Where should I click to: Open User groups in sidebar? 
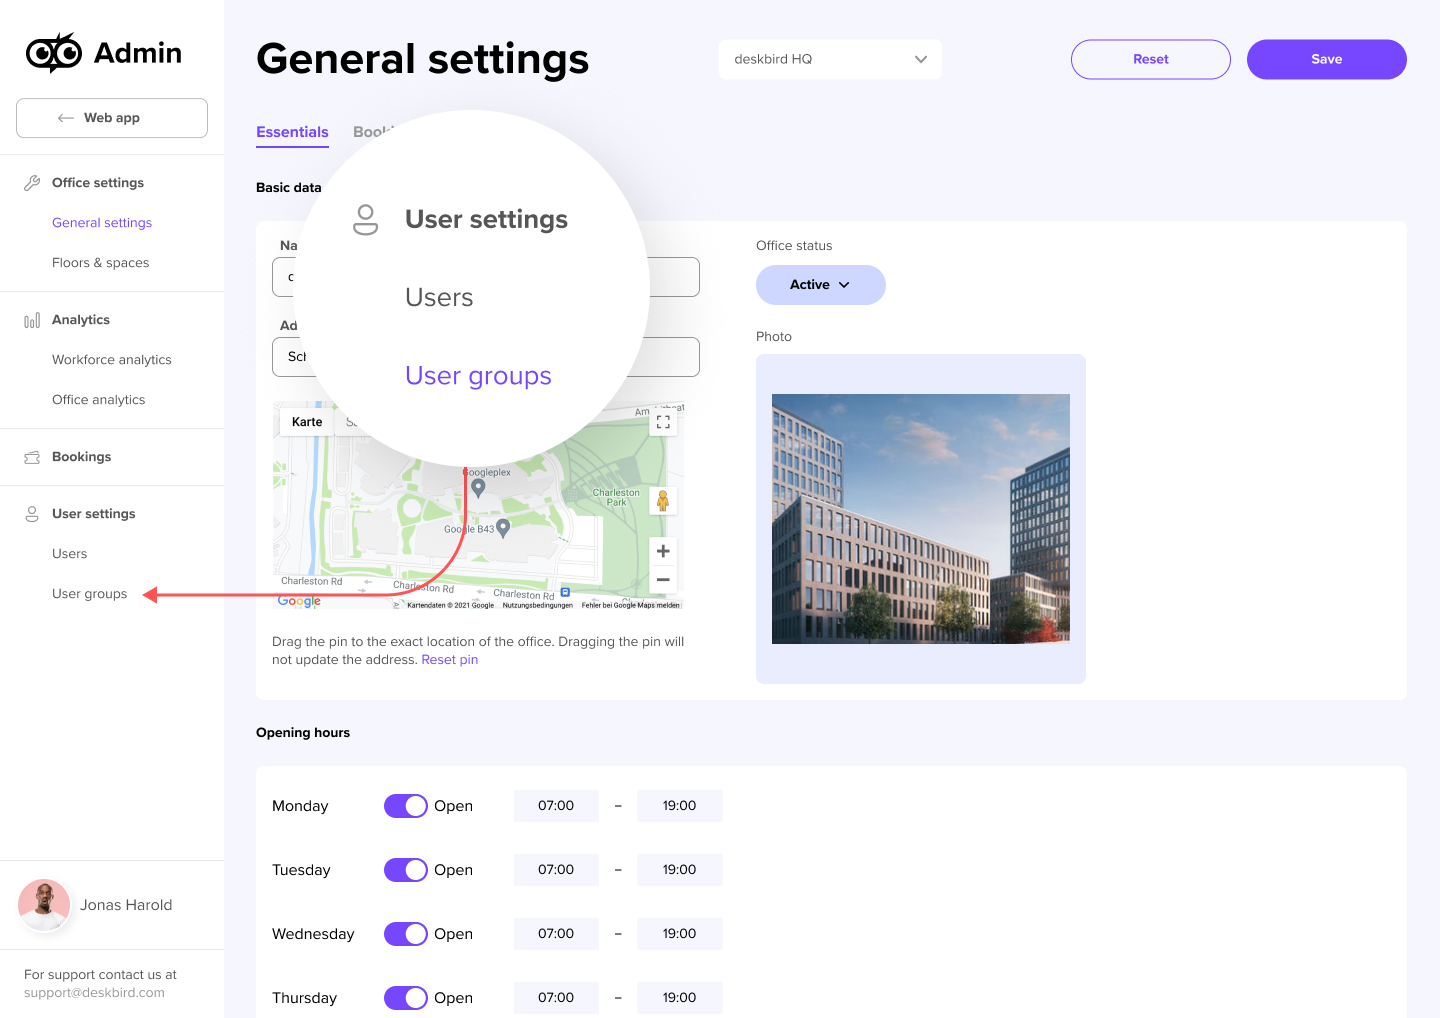[x=90, y=594]
